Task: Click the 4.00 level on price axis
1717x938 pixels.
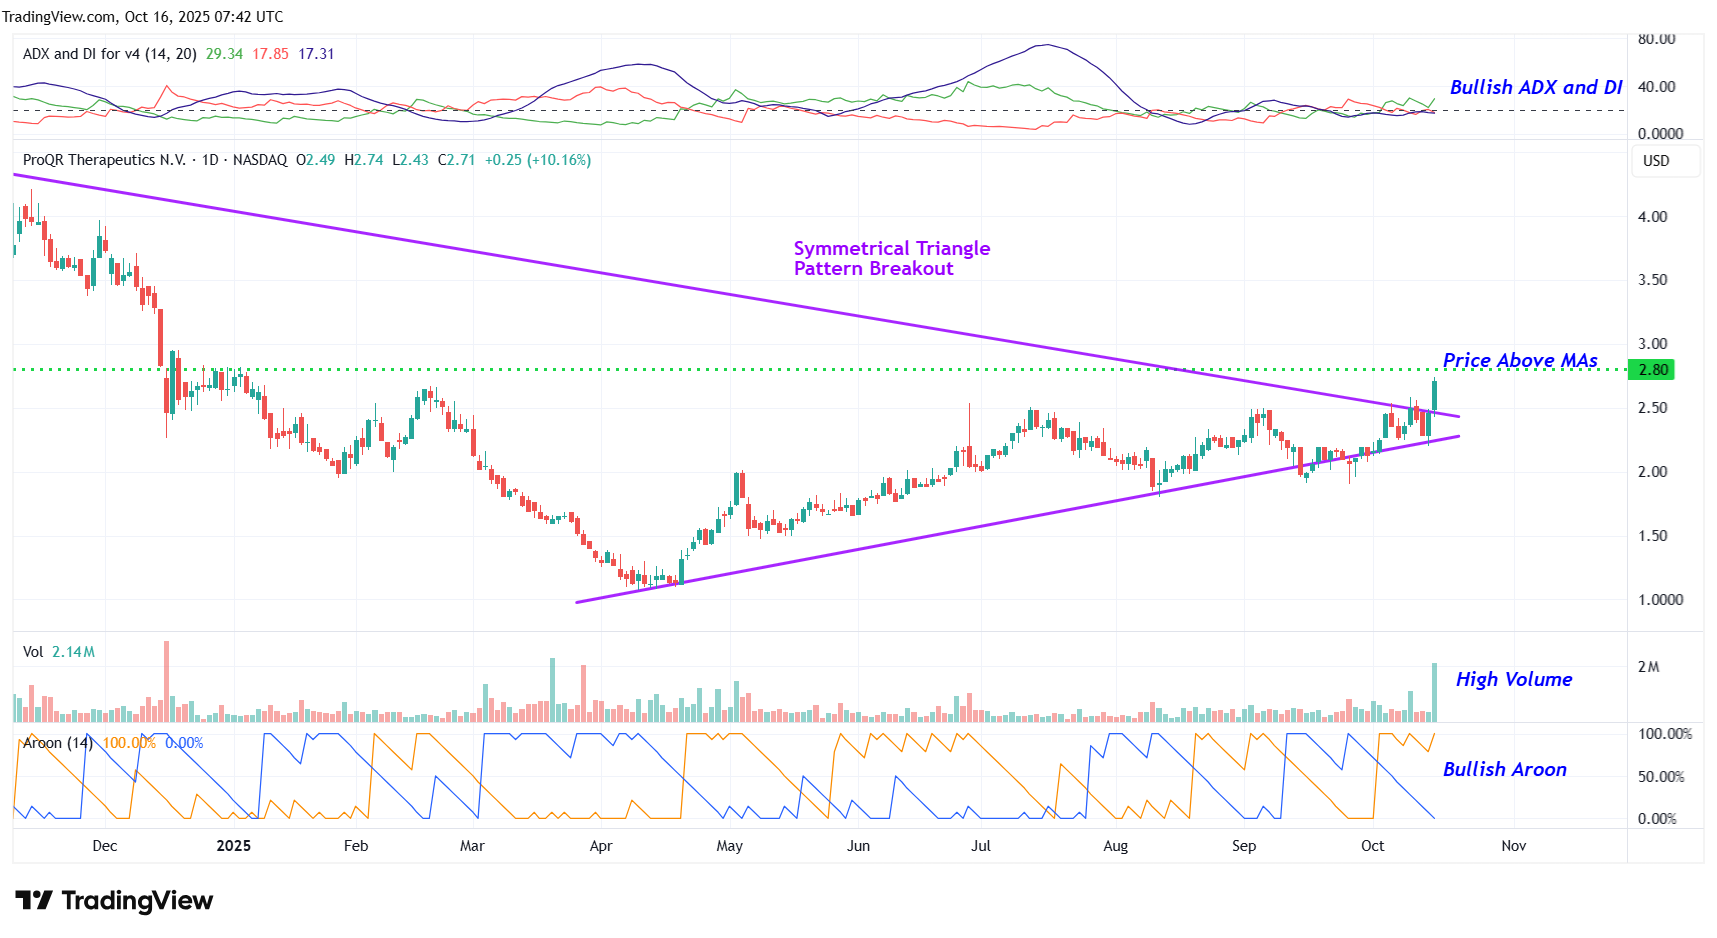Action: click(x=1652, y=217)
